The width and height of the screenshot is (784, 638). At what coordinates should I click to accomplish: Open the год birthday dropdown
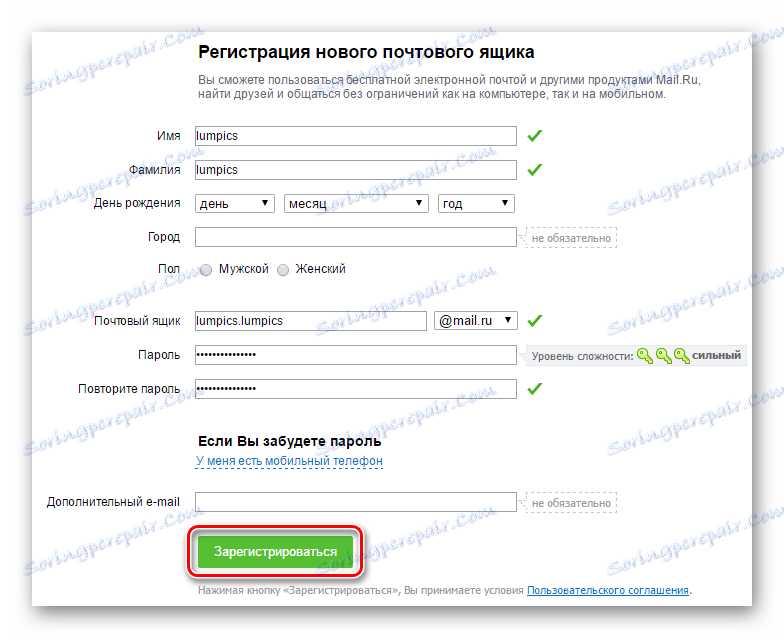[476, 204]
